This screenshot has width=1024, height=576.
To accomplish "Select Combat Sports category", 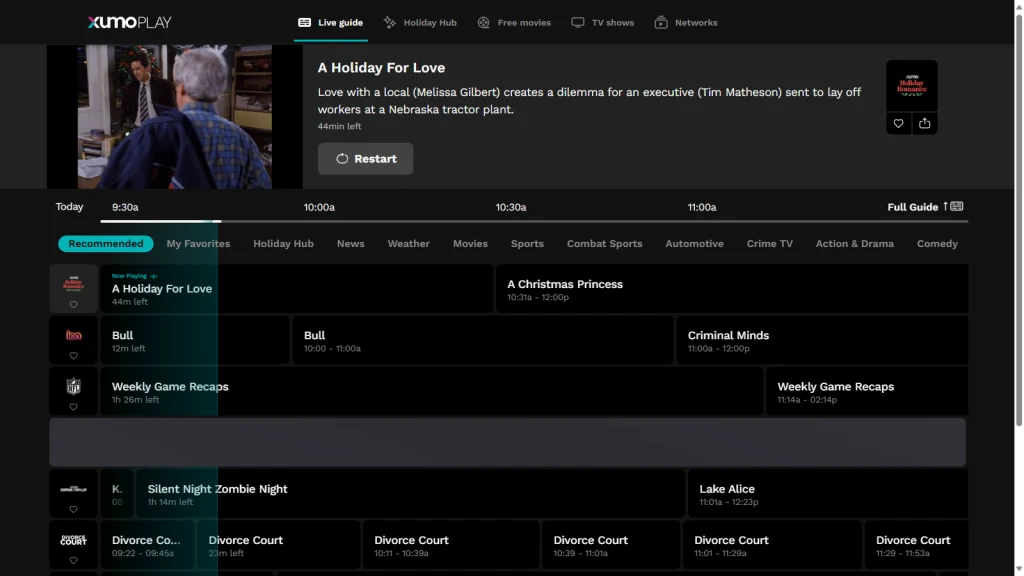I will click(x=605, y=244).
